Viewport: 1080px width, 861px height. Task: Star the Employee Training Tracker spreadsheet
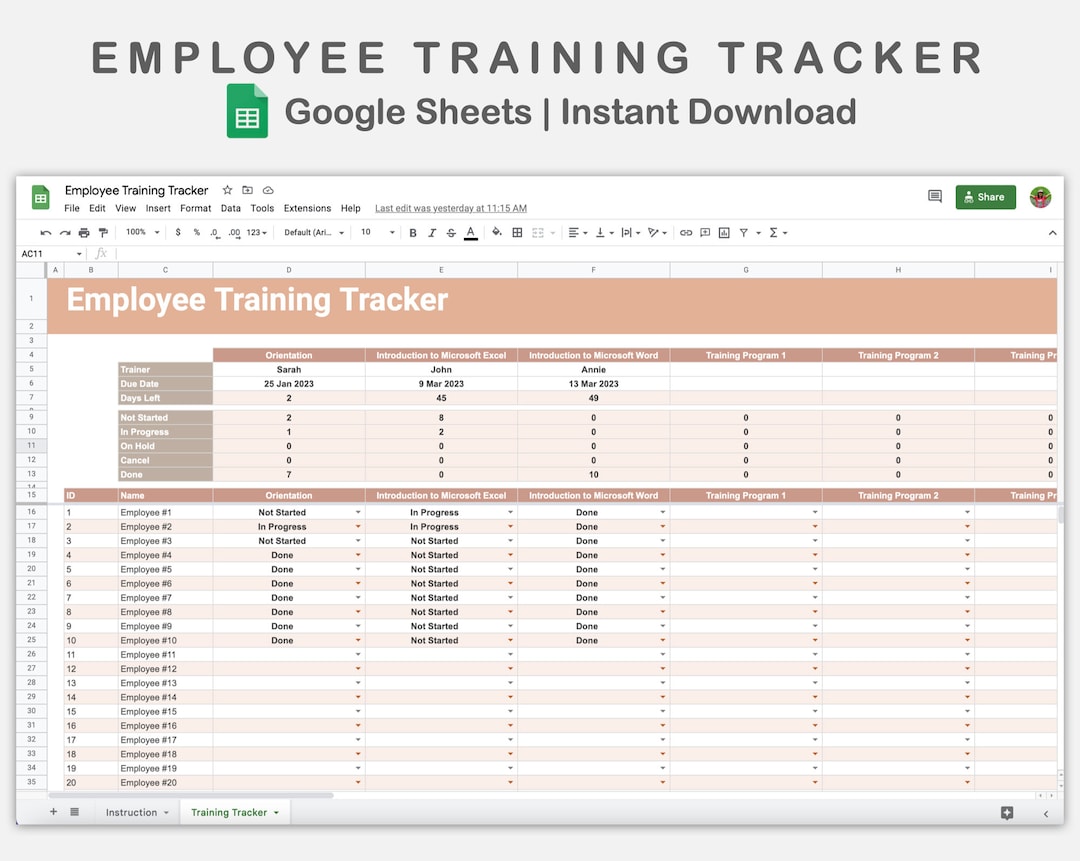click(227, 189)
